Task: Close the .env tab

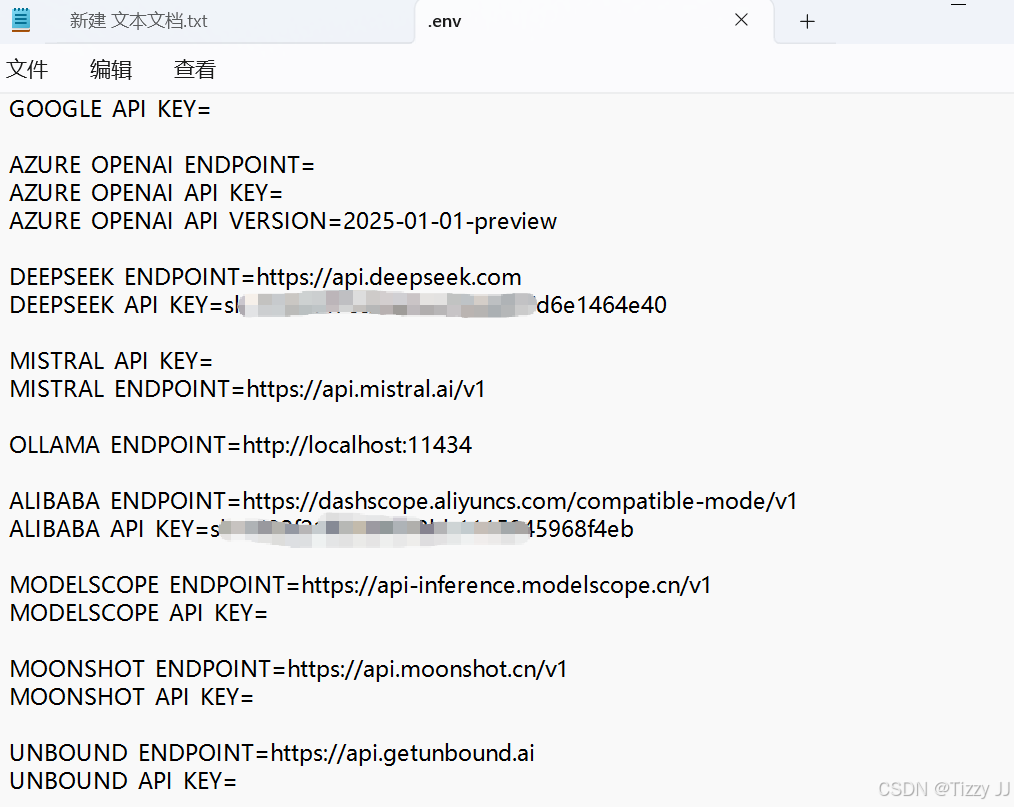Action: tap(741, 20)
